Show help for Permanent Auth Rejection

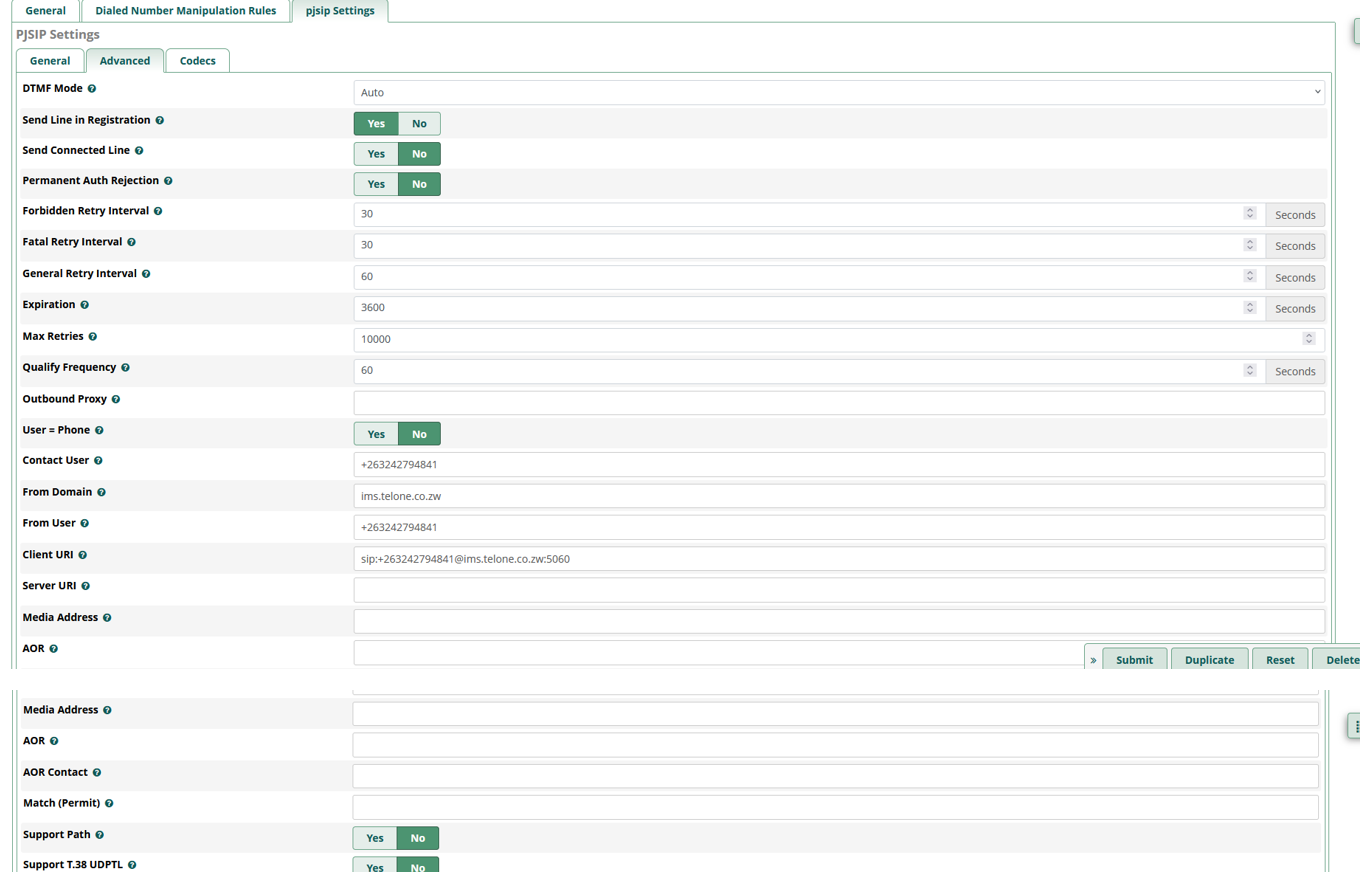click(168, 181)
